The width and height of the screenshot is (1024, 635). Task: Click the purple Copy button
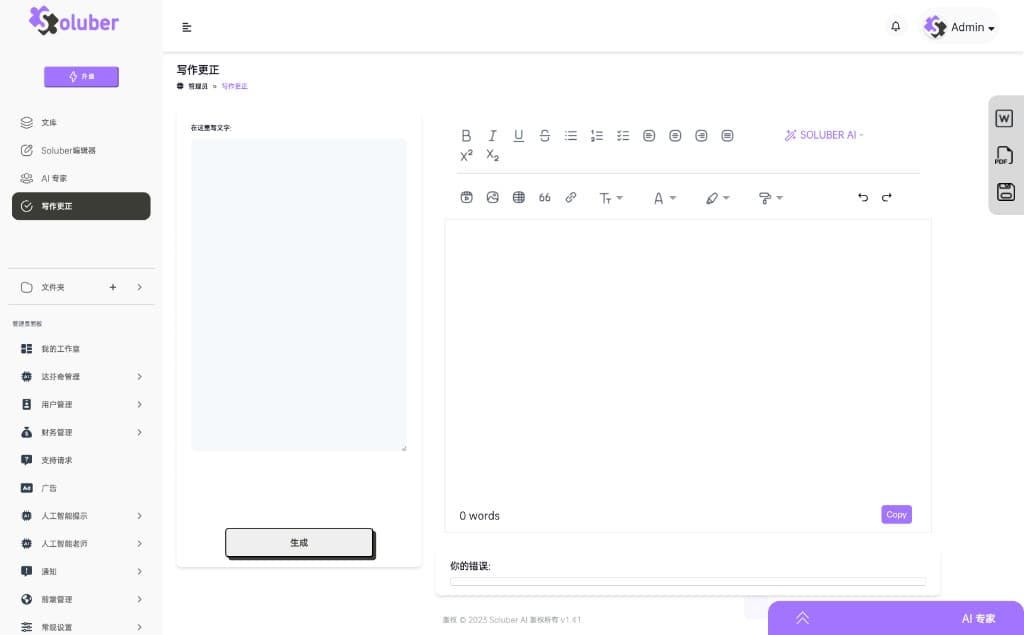pos(896,514)
